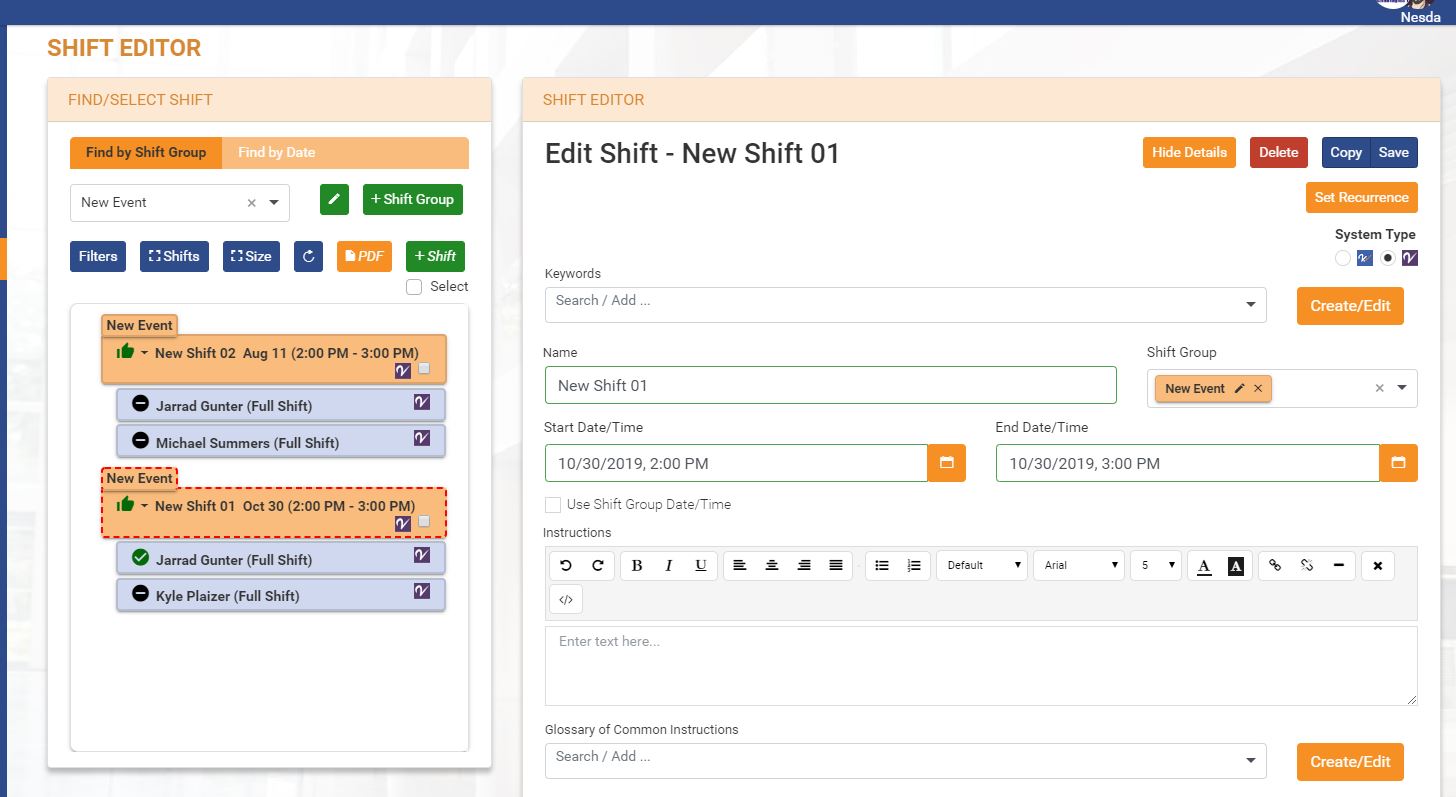This screenshot has width=1456, height=797.
Task: Switch to code view with the </> icon
Action: click(x=566, y=599)
